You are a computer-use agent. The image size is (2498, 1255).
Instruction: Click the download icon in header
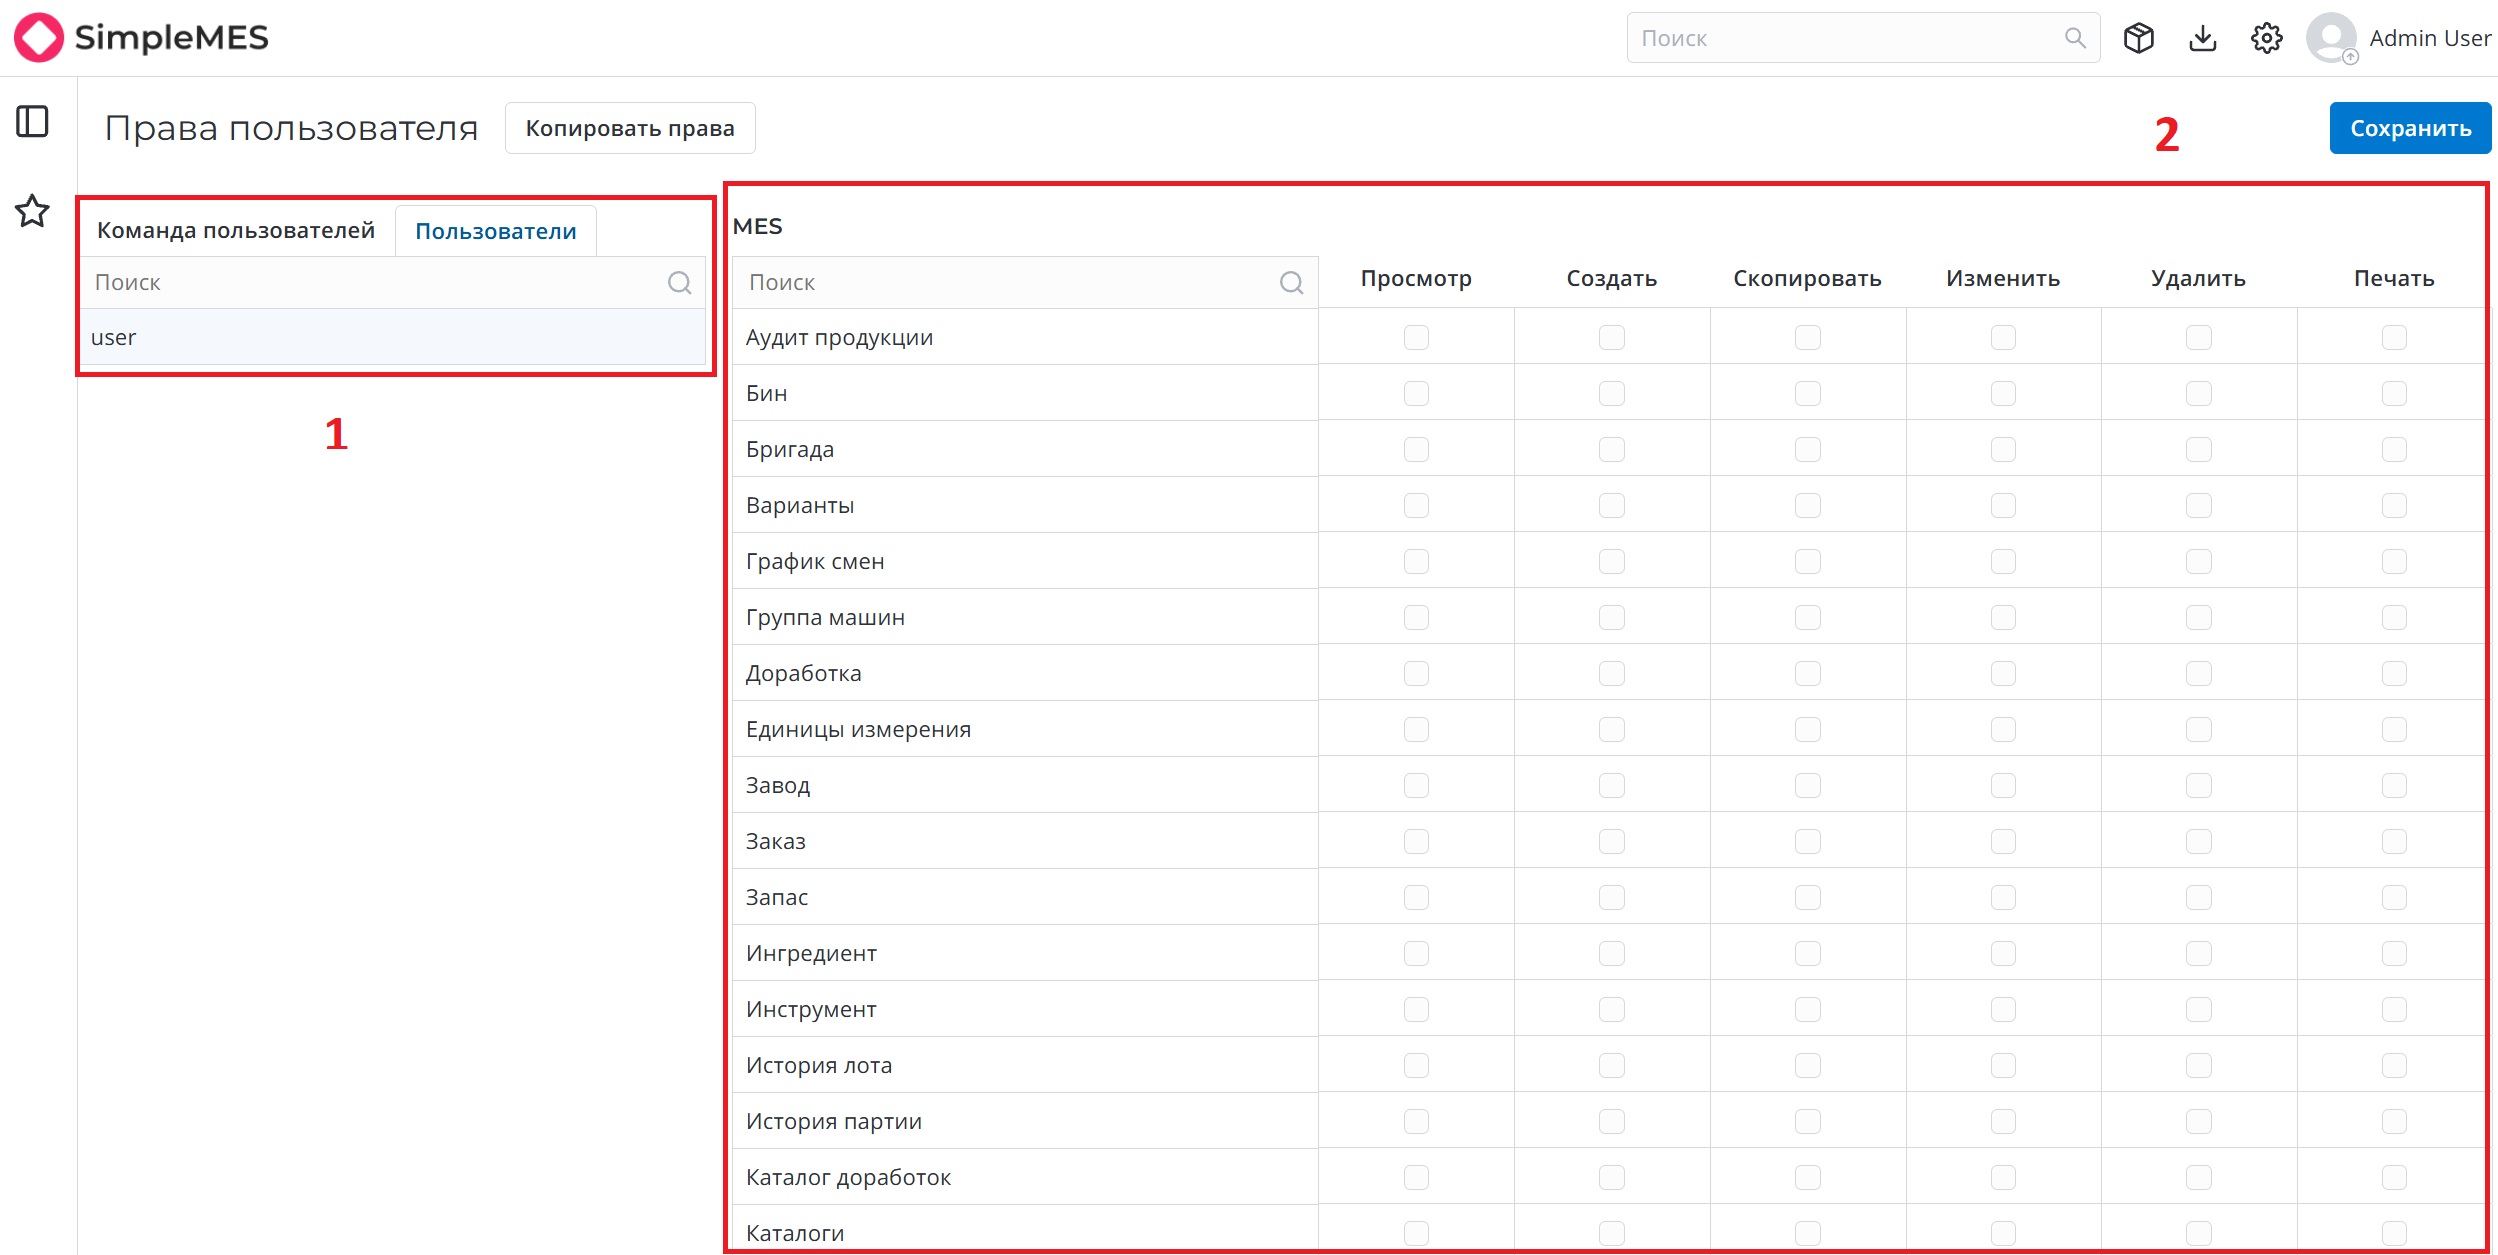[x=2203, y=38]
